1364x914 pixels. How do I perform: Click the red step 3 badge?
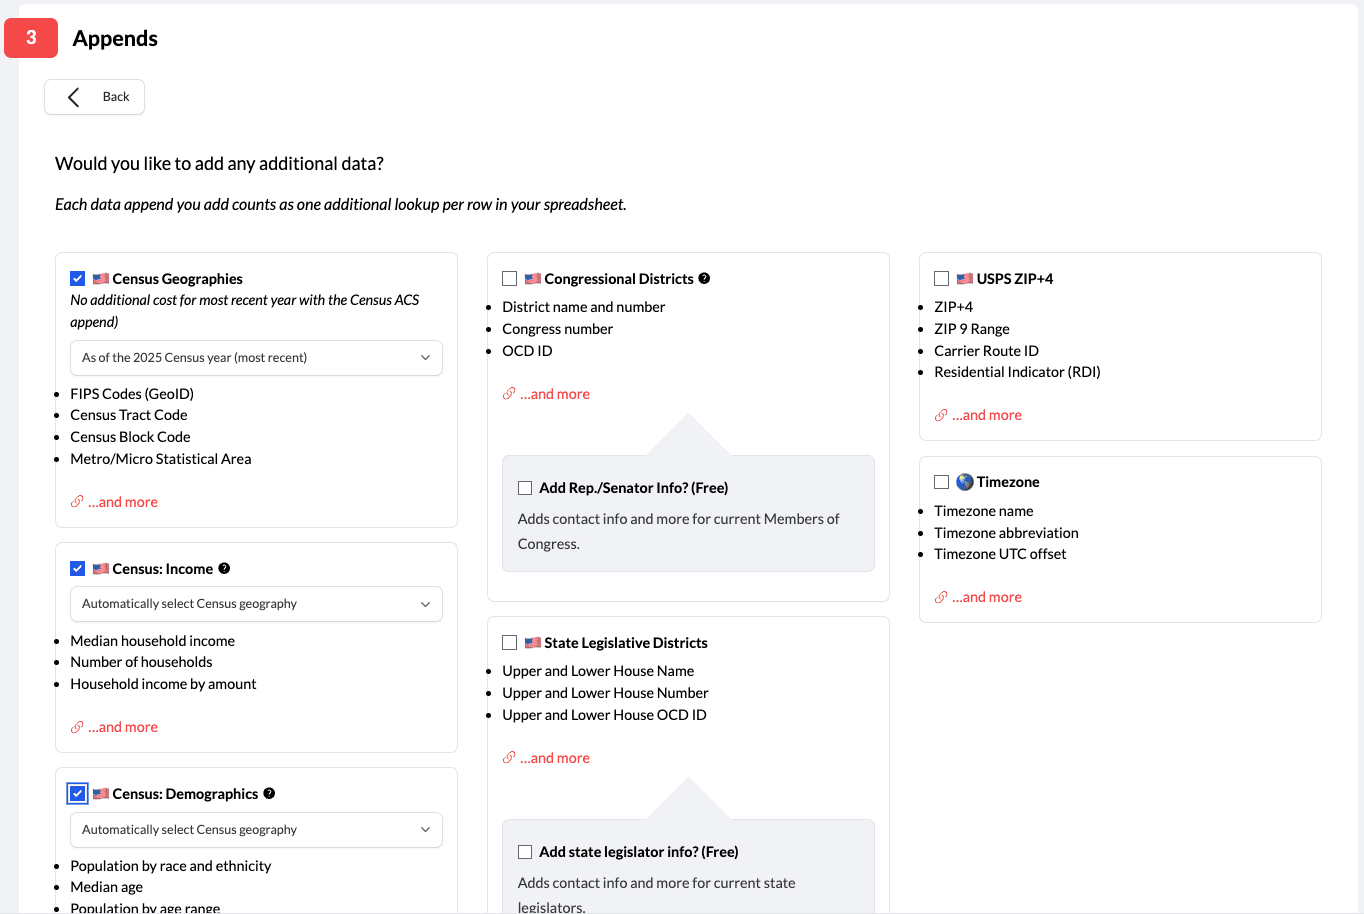coord(30,37)
